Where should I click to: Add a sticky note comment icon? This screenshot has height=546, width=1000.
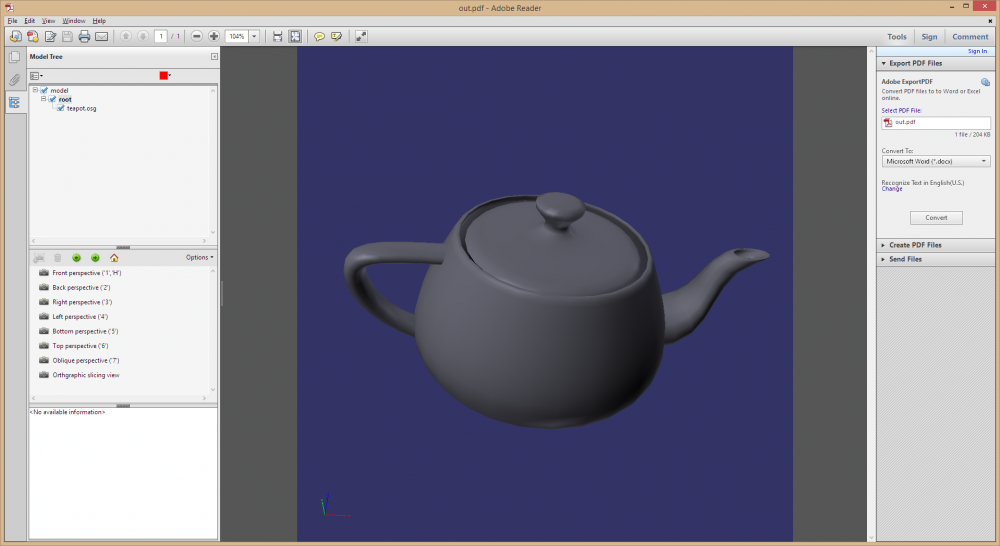coord(319,36)
